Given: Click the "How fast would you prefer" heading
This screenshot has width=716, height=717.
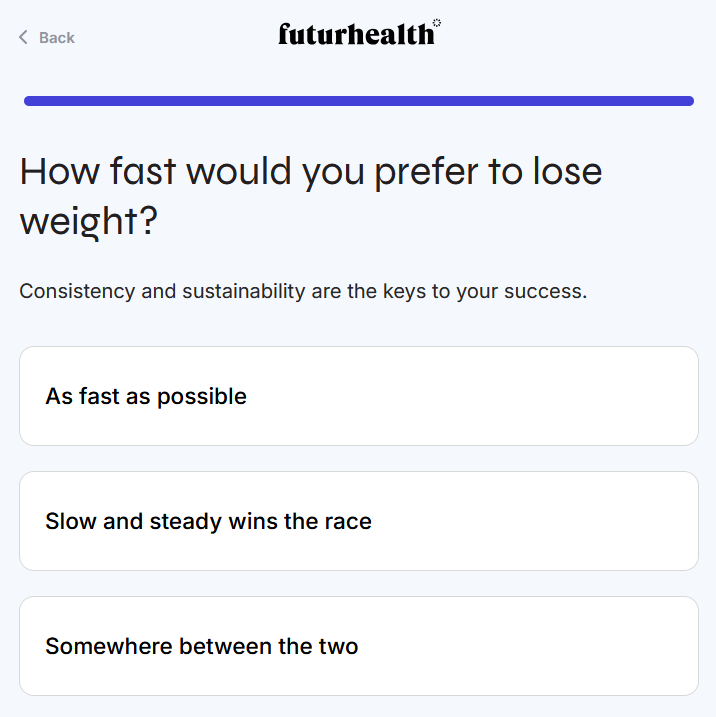Looking at the screenshot, I should [311, 172].
